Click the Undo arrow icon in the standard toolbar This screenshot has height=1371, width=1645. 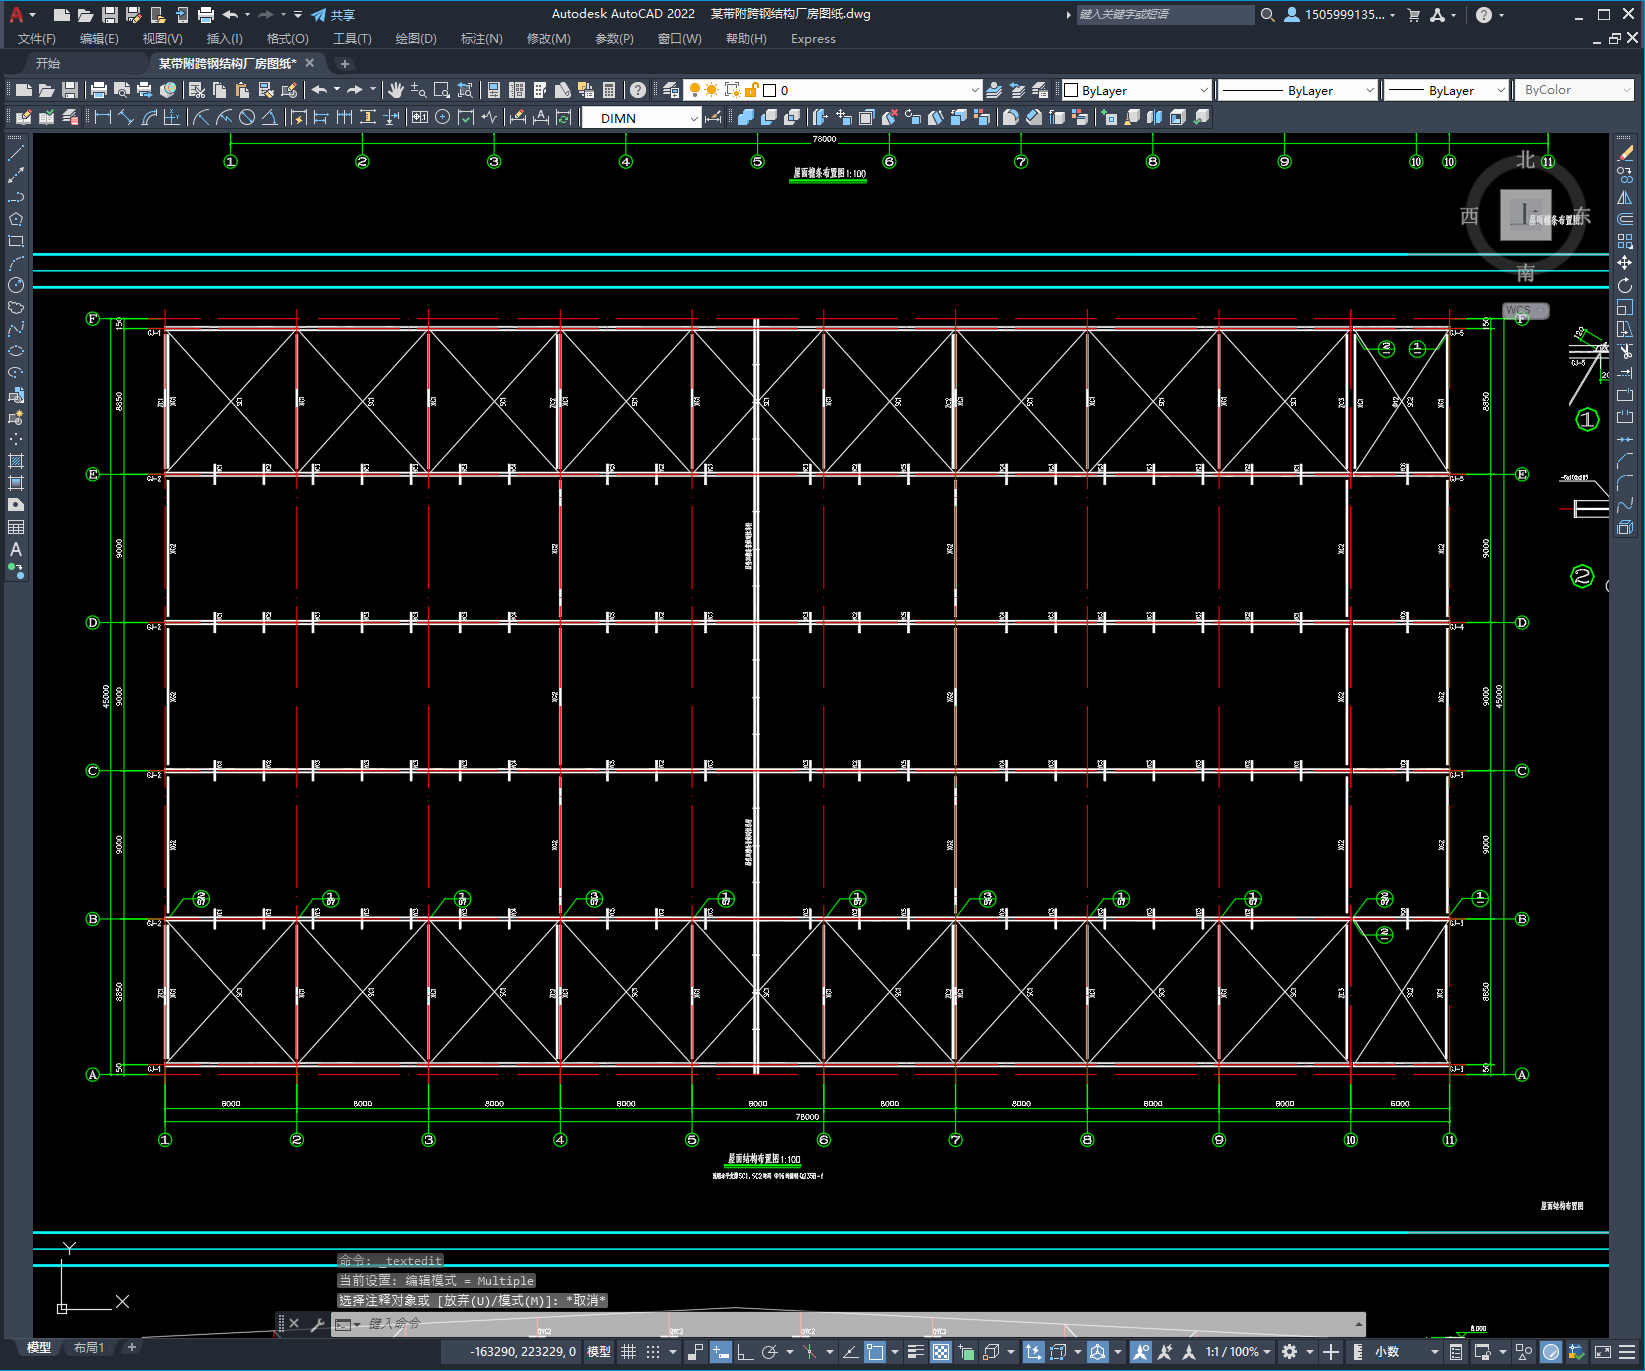(x=319, y=90)
